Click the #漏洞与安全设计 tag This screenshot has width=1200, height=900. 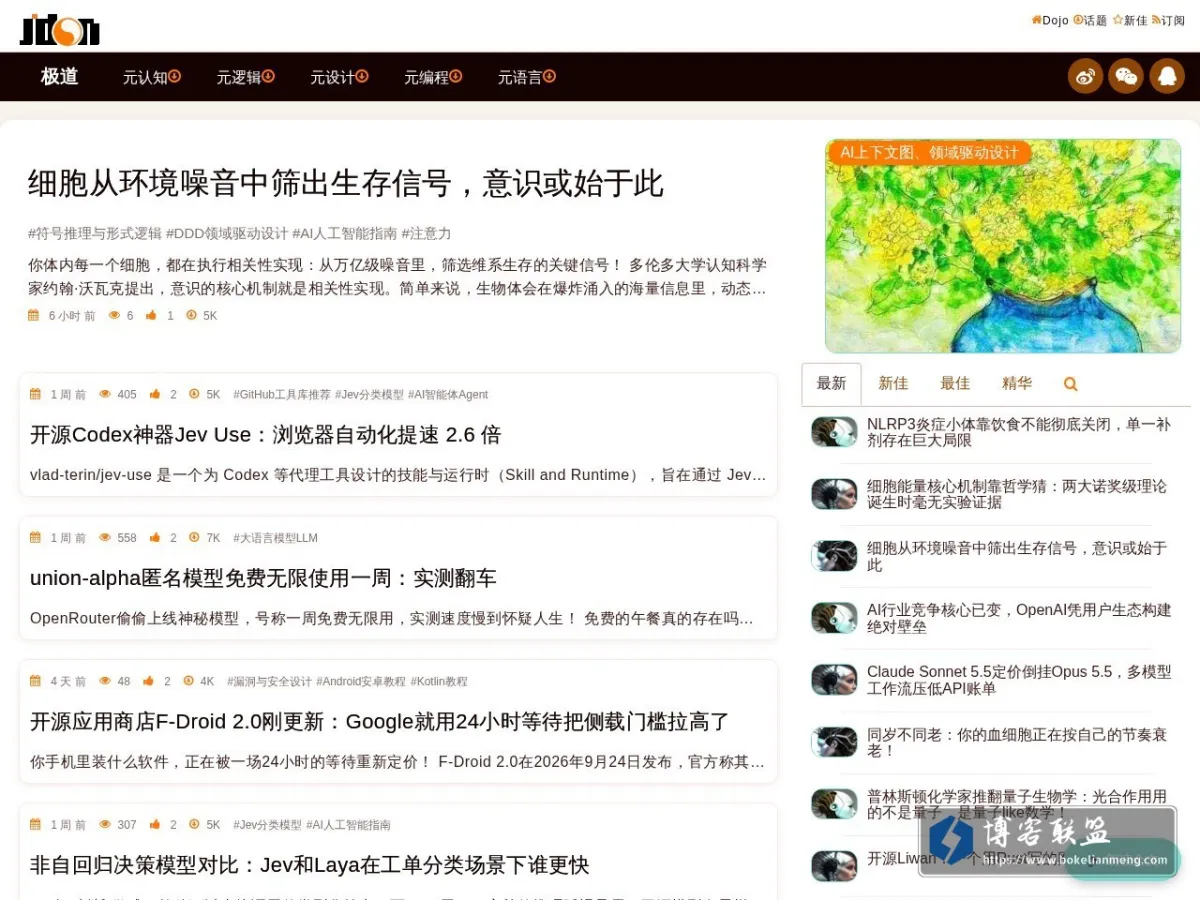(x=269, y=681)
